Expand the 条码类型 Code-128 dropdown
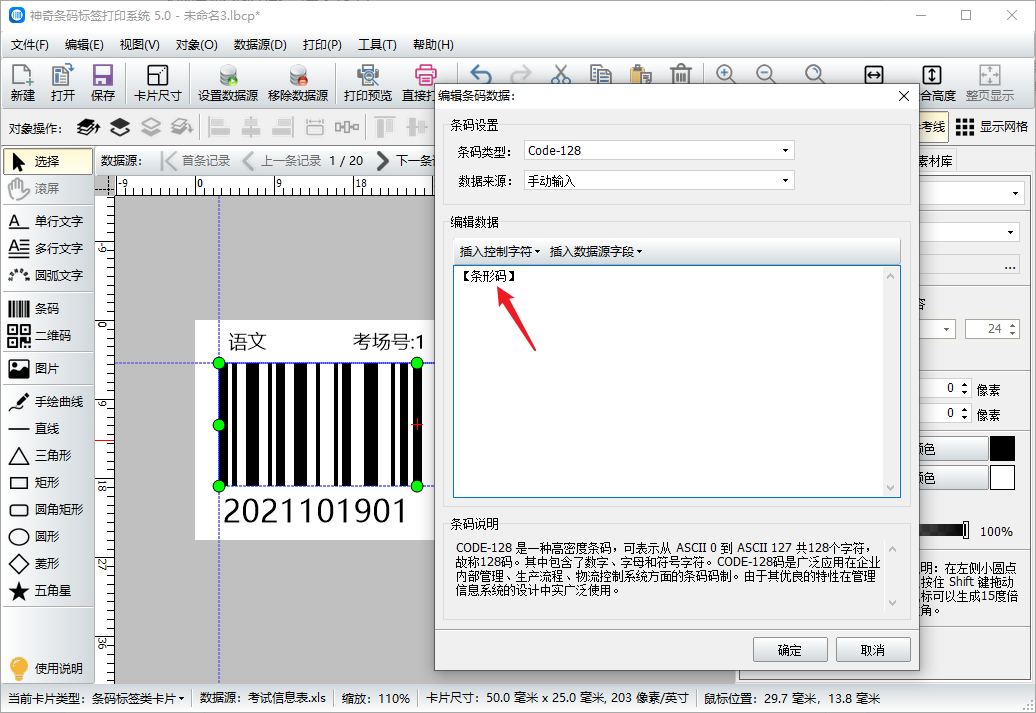Viewport: 1036px width, 713px height. (x=659, y=151)
